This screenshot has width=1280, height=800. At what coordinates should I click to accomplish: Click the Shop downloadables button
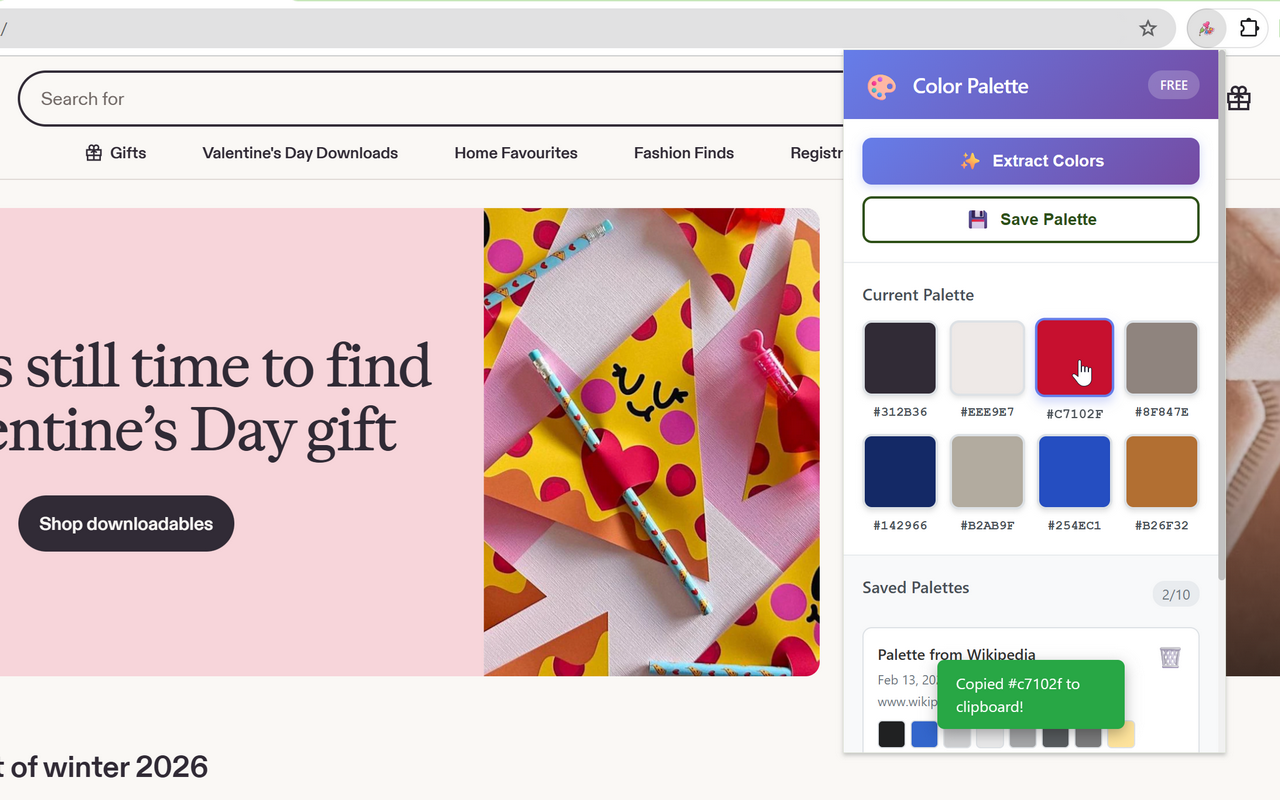click(x=126, y=523)
